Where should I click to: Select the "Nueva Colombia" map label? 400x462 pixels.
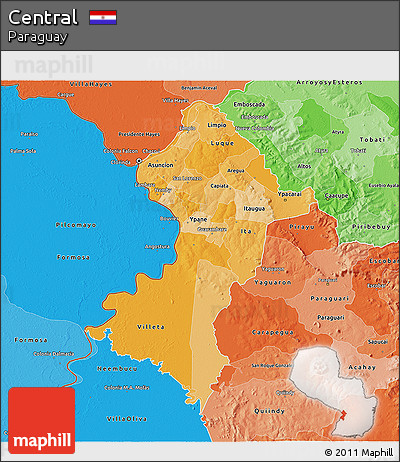pyautogui.click(x=255, y=128)
